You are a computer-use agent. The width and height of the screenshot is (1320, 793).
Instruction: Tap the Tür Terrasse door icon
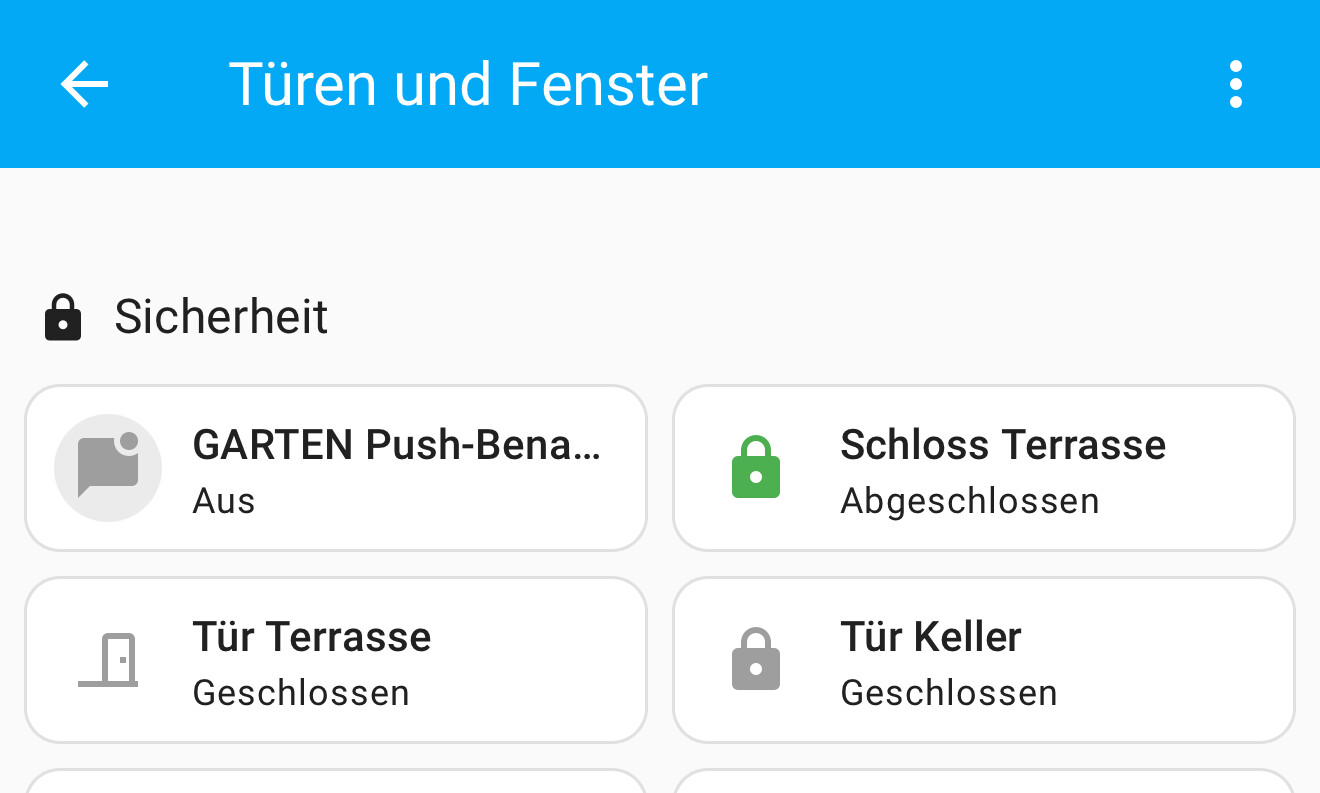[x=108, y=660]
